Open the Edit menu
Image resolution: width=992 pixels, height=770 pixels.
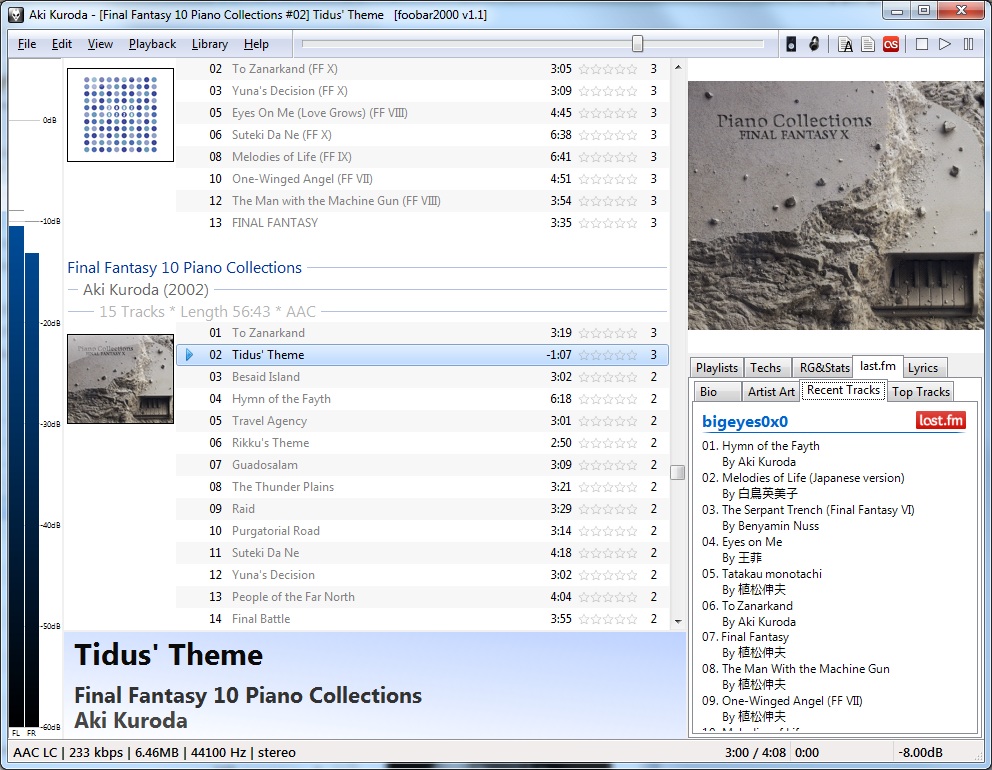click(61, 44)
